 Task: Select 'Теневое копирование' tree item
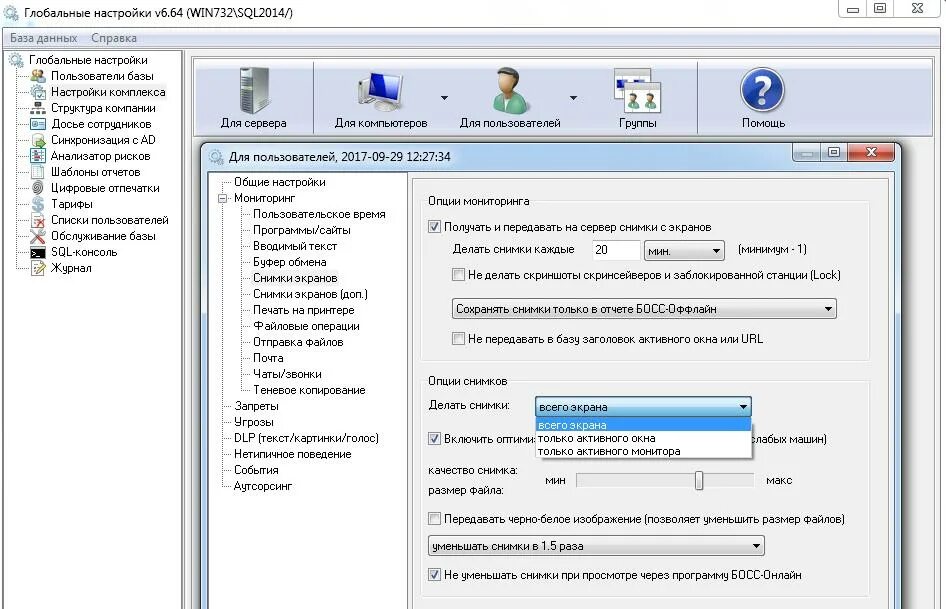[x=309, y=390]
